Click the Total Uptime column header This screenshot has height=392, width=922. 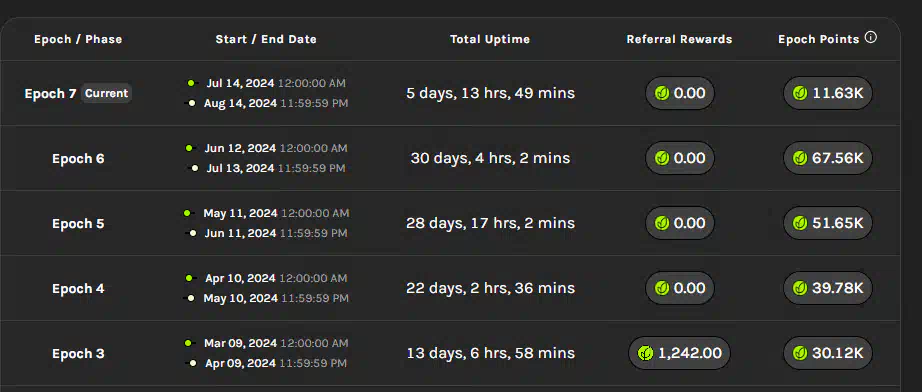(490, 39)
